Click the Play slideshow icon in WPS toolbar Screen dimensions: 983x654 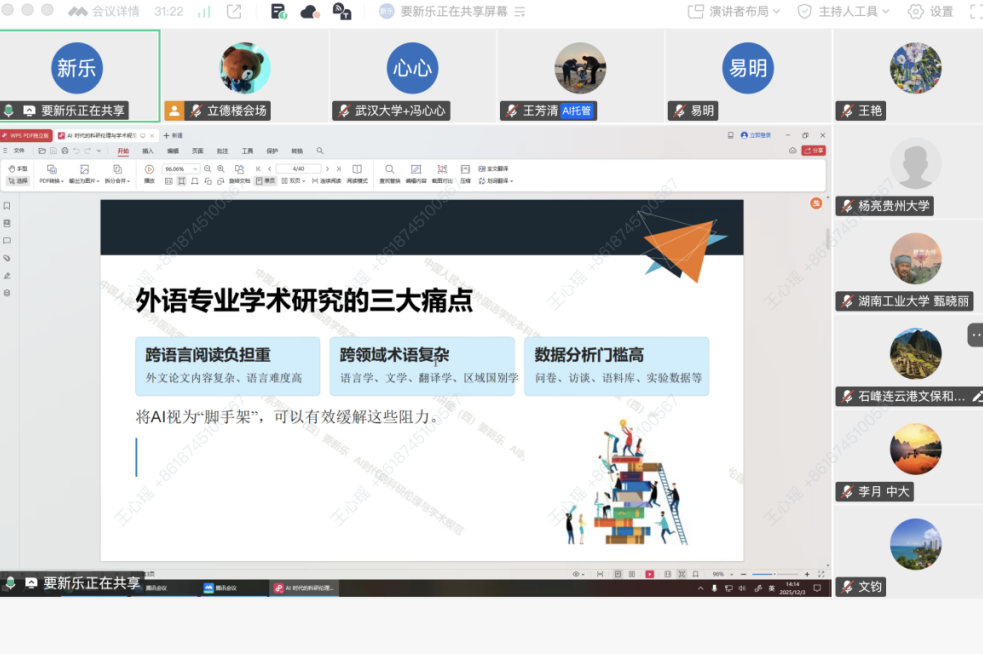click(x=149, y=169)
